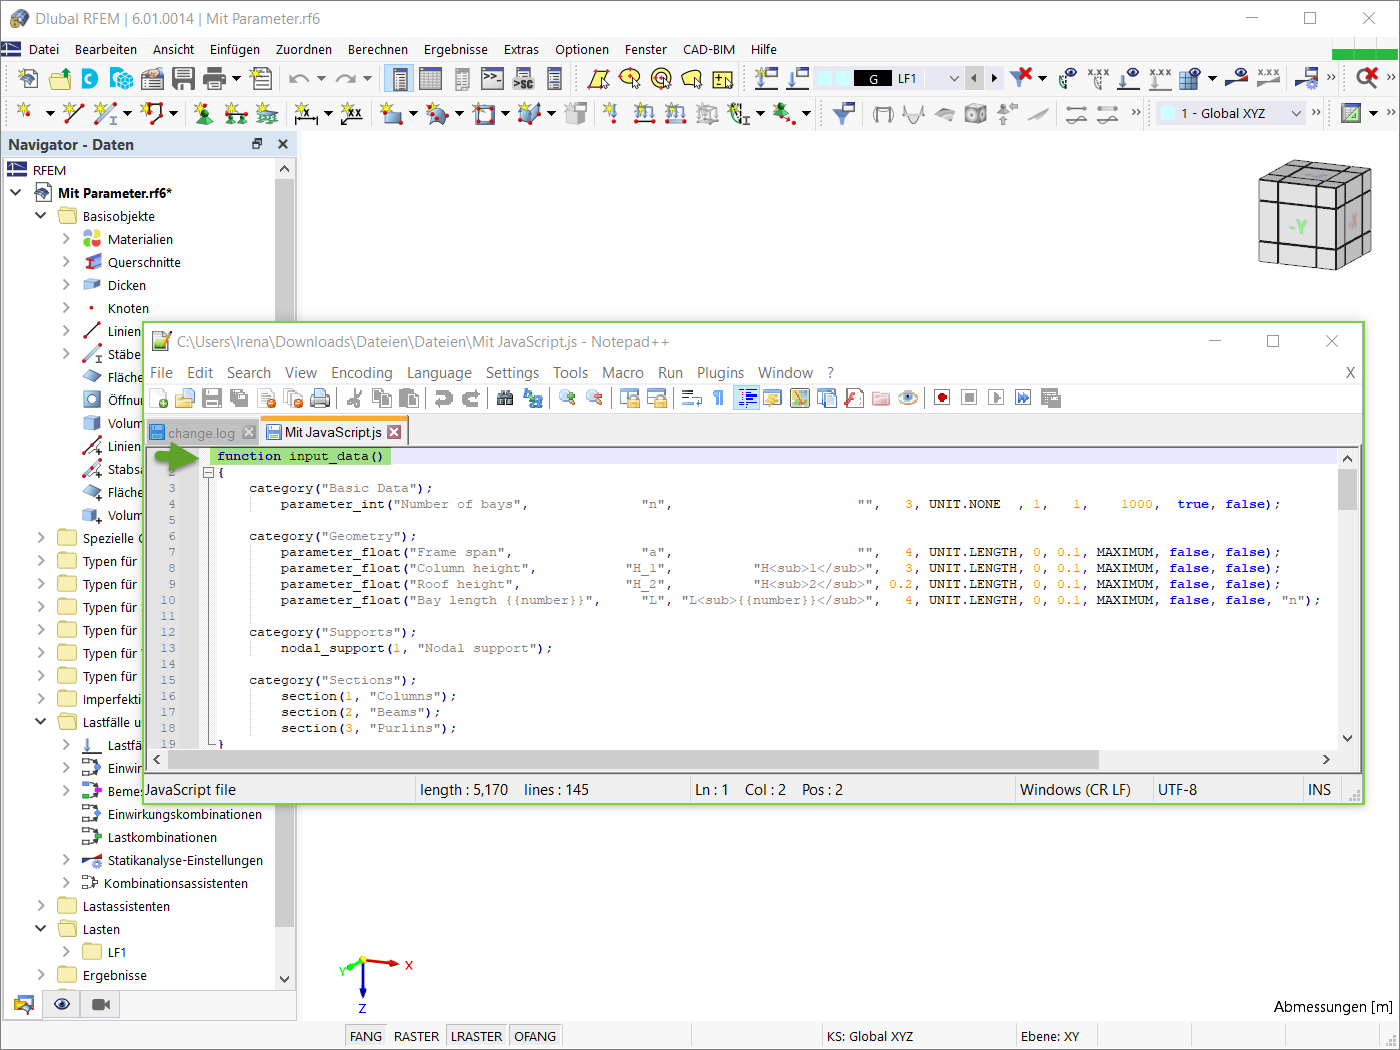This screenshot has width=1400, height=1050.
Task: Open the RFEM table view icon
Action: 430,78
